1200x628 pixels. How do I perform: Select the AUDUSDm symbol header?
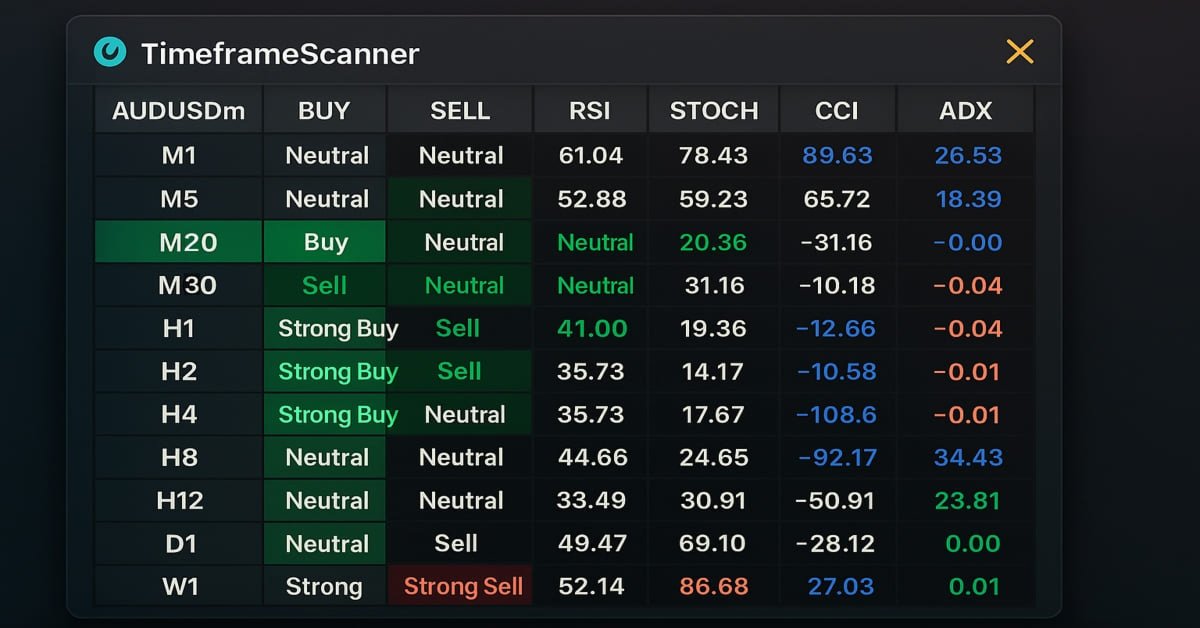coord(177,110)
